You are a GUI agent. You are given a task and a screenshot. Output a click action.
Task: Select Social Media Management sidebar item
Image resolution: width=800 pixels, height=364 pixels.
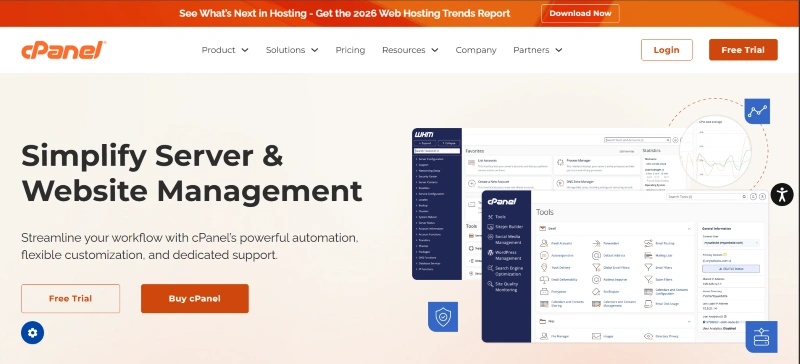coord(505,239)
